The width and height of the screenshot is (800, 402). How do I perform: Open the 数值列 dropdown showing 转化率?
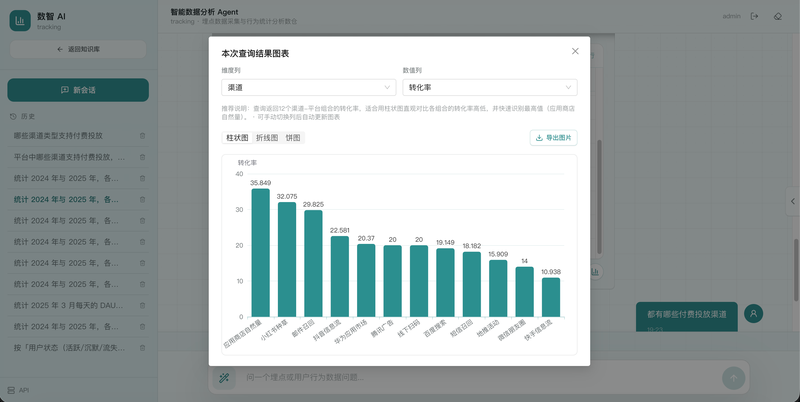490,87
